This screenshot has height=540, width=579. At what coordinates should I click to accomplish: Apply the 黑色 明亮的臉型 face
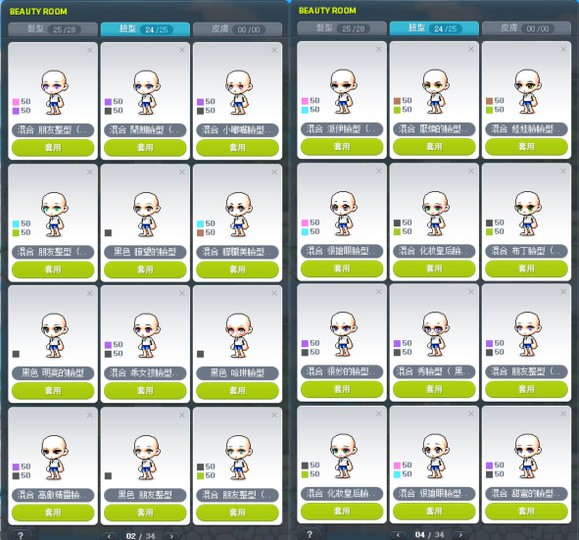[x=53, y=390]
